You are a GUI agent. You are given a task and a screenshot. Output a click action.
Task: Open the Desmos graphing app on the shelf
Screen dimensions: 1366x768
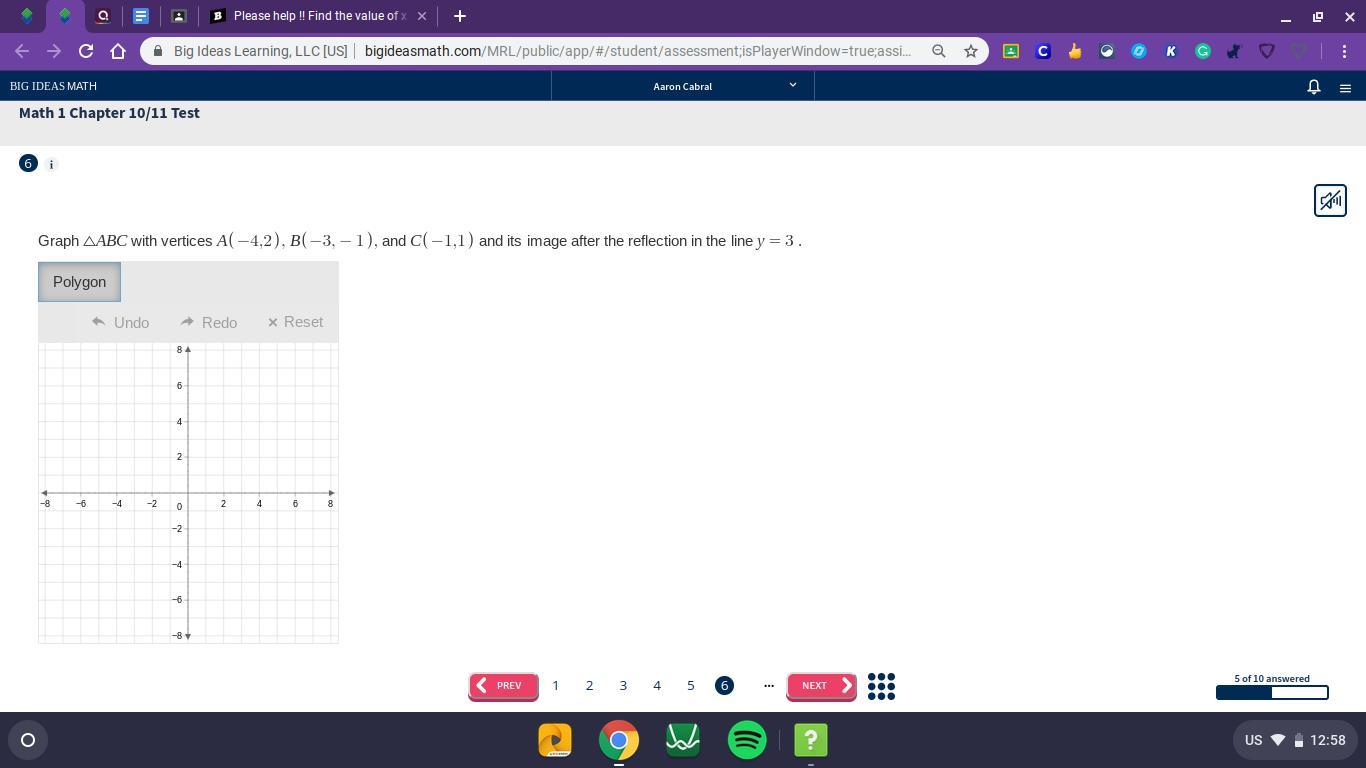(x=683, y=740)
